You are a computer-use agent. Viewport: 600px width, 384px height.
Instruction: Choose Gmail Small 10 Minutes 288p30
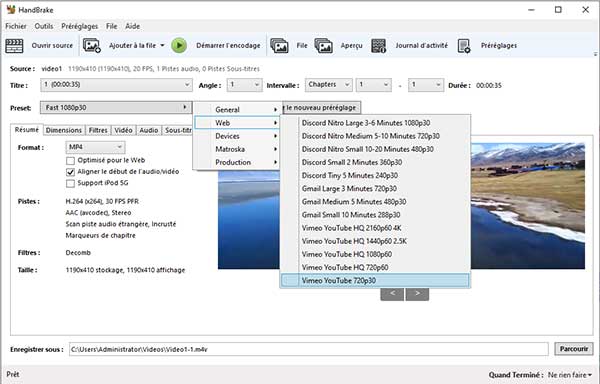375,215
